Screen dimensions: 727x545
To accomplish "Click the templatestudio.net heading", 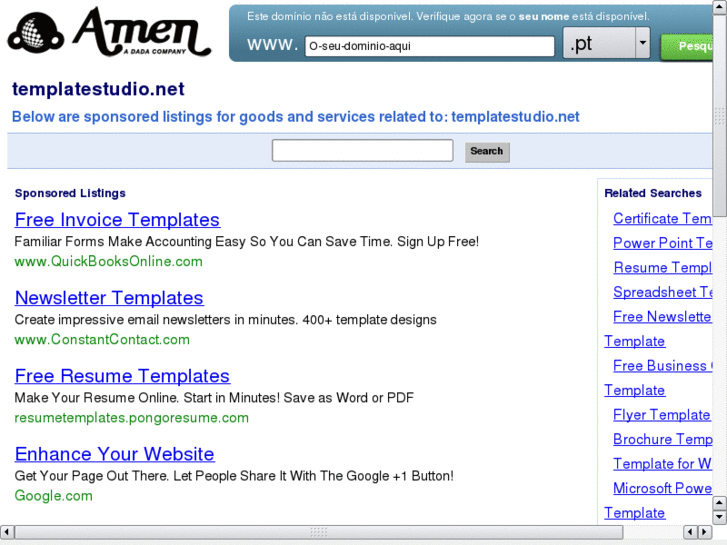I will click(x=98, y=89).
